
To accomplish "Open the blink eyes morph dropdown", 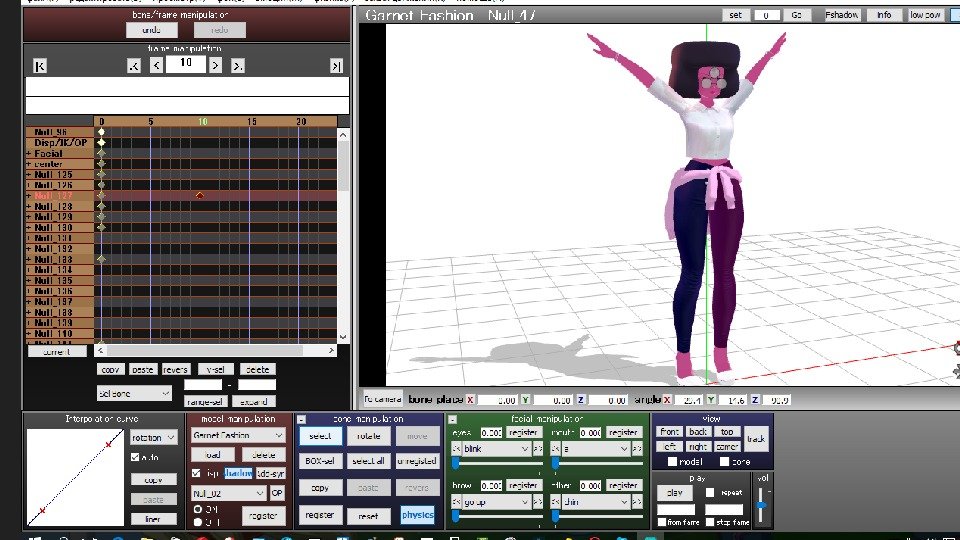I will coord(496,450).
